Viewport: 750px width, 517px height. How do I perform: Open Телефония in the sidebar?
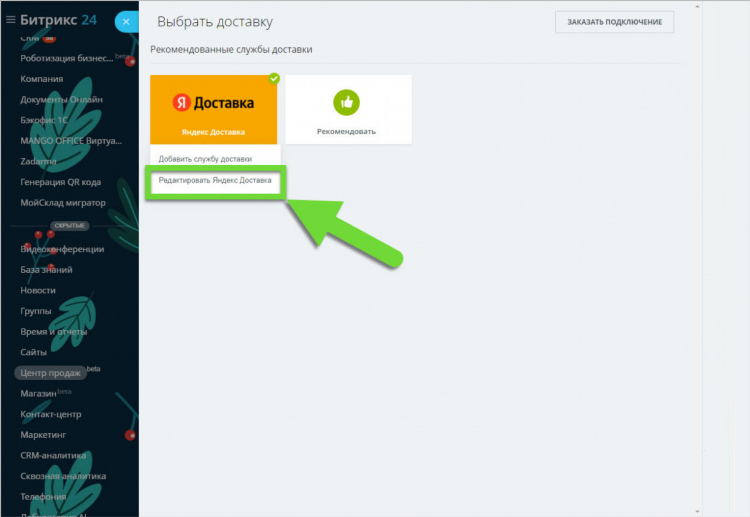(x=43, y=496)
